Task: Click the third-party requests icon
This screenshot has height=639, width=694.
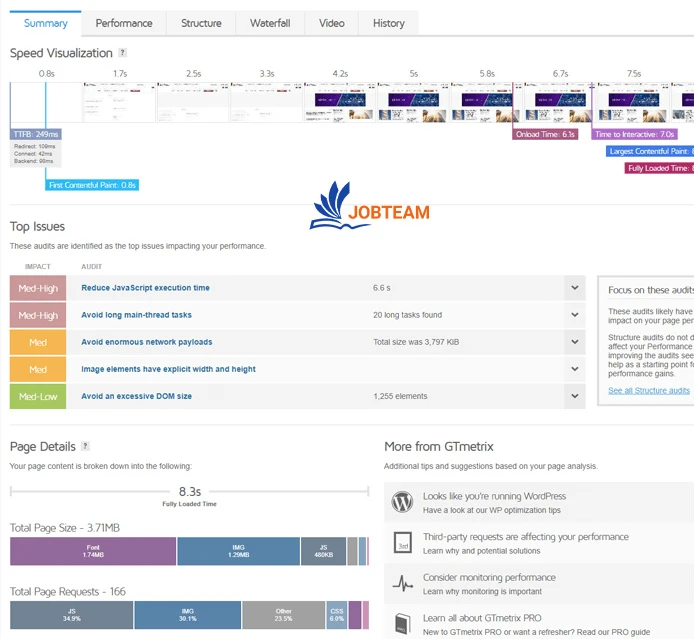Action: click(x=402, y=543)
